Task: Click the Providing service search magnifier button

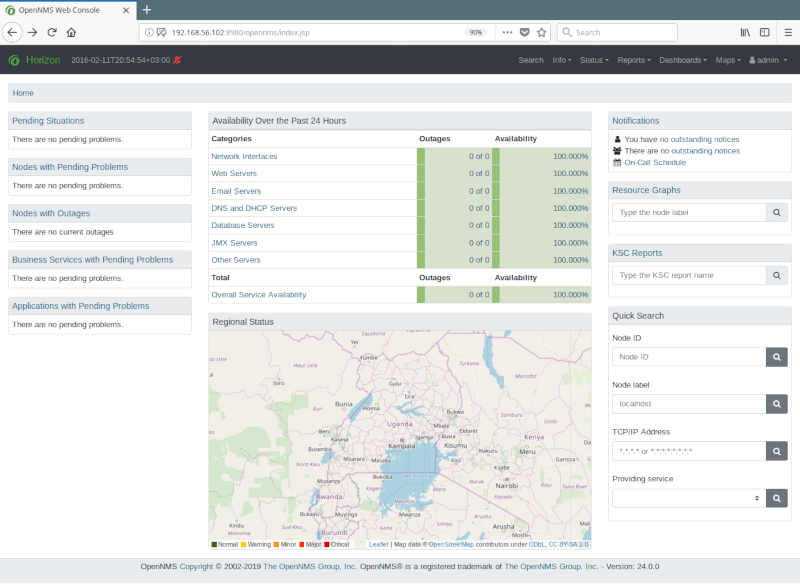Action: click(777, 497)
